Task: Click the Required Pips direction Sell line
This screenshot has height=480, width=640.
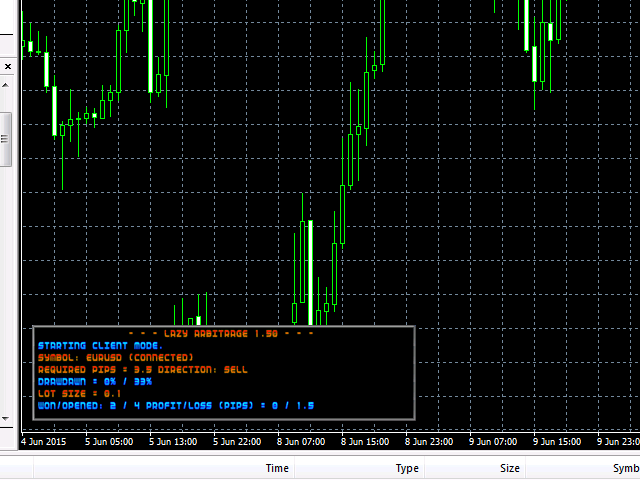Action: 142,369
